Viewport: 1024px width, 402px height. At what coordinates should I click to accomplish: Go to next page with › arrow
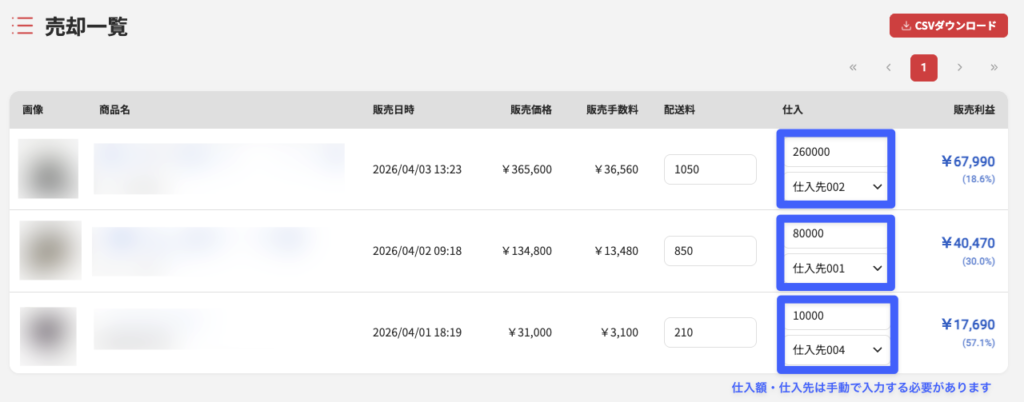[x=959, y=68]
